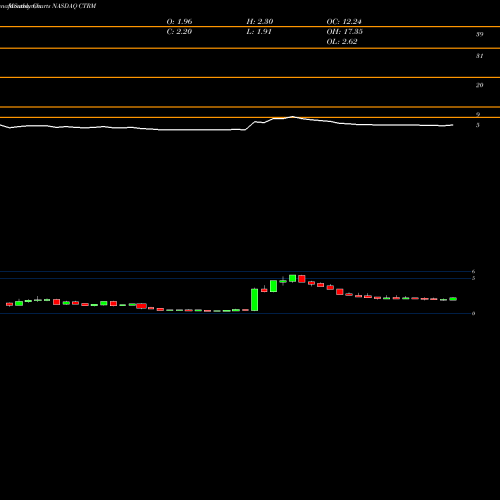Click the OC: 12.24 reading
The height and width of the screenshot is (500, 500).
click(x=344, y=22)
